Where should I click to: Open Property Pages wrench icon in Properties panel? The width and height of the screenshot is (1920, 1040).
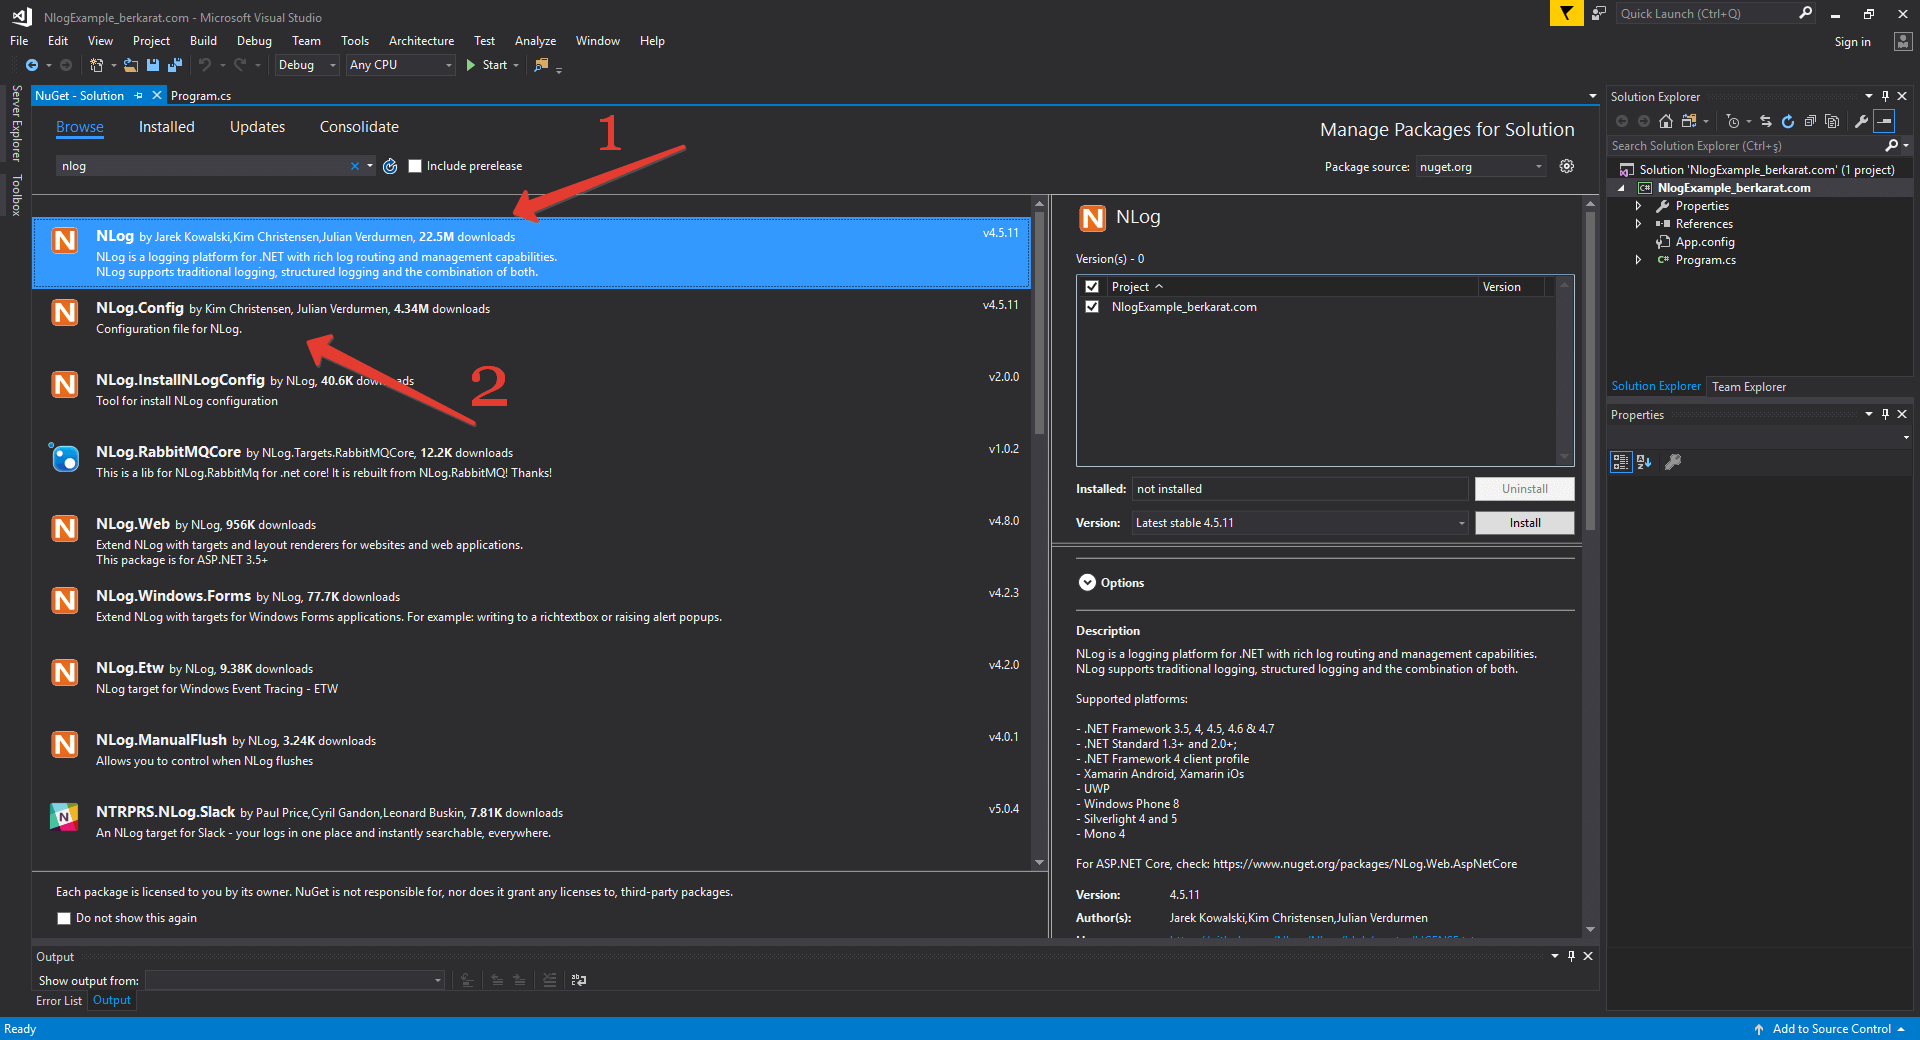point(1673,462)
